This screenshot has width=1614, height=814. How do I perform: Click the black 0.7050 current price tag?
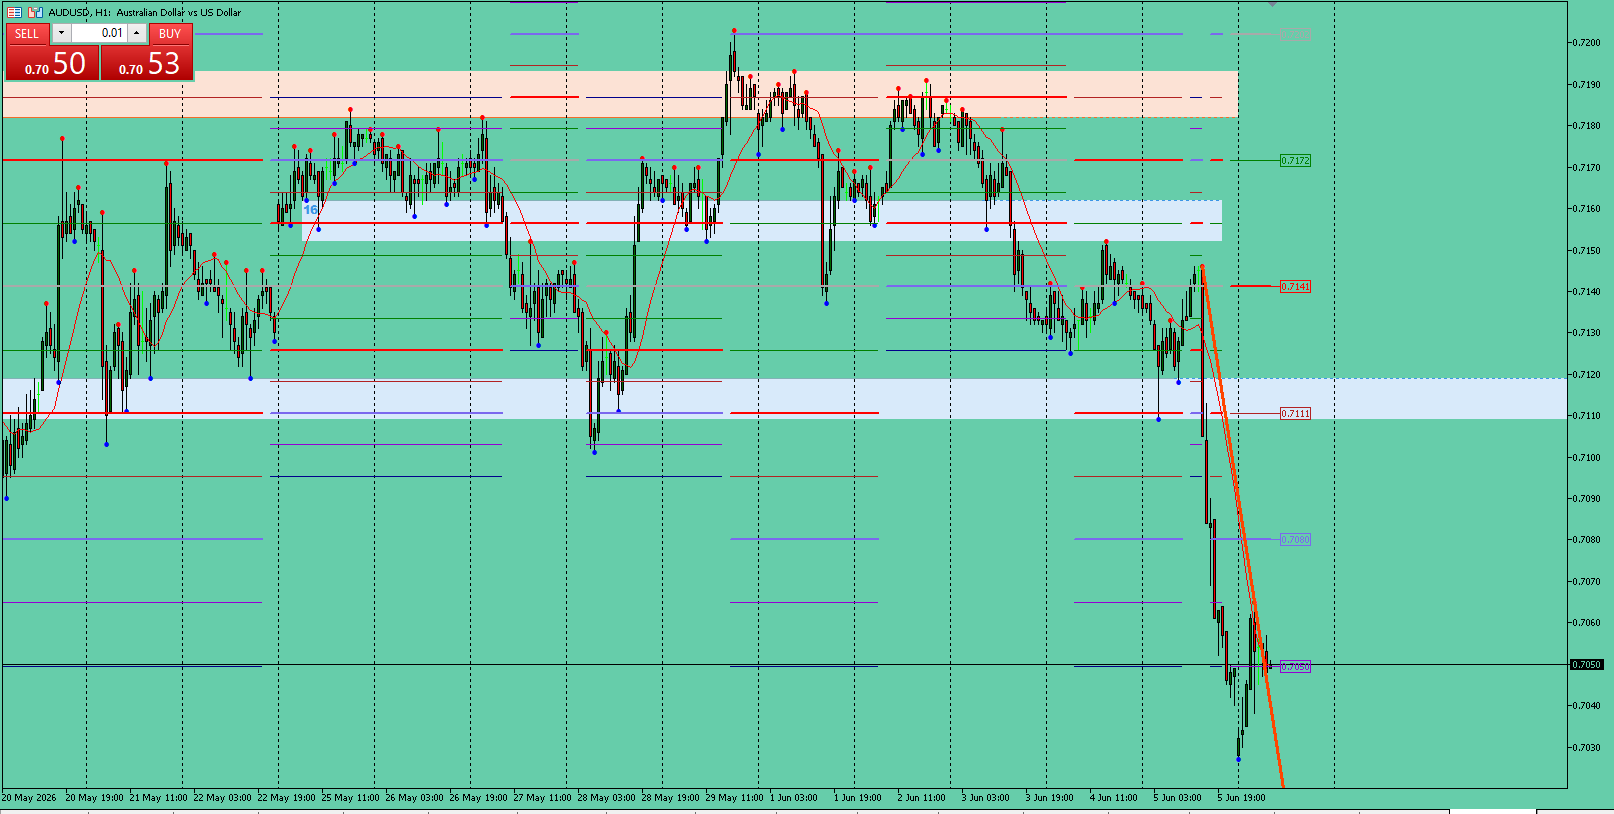coord(1586,664)
